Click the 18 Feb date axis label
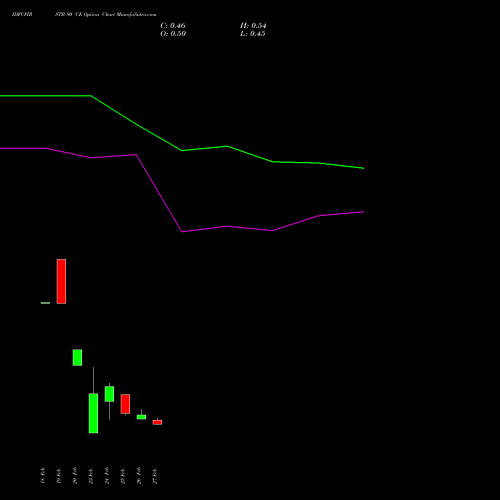The height and width of the screenshot is (500, 500). pyautogui.click(x=43, y=475)
